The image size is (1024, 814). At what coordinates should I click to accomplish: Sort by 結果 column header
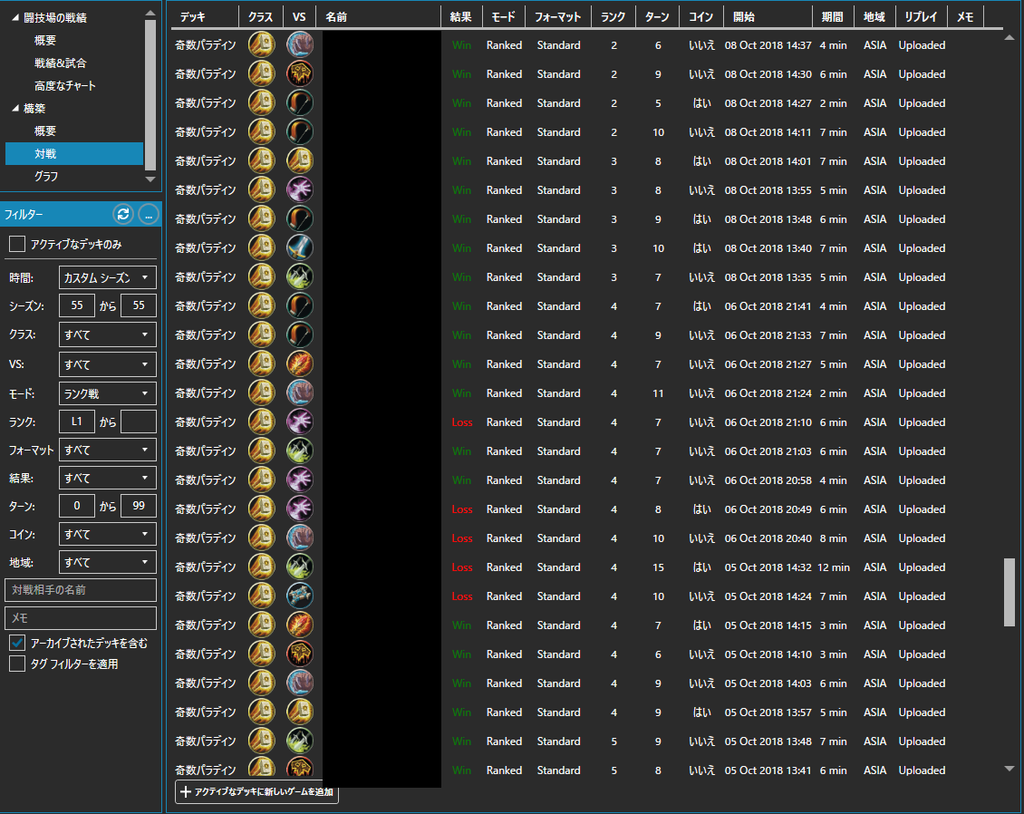pyautogui.click(x=461, y=17)
